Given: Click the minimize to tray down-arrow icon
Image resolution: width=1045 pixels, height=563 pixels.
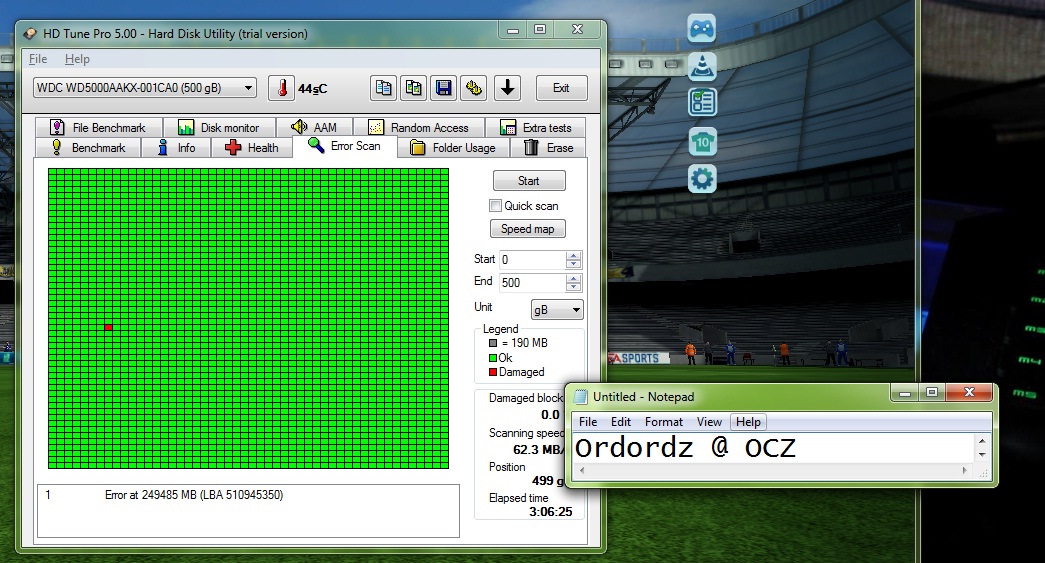Looking at the screenshot, I should [507, 88].
